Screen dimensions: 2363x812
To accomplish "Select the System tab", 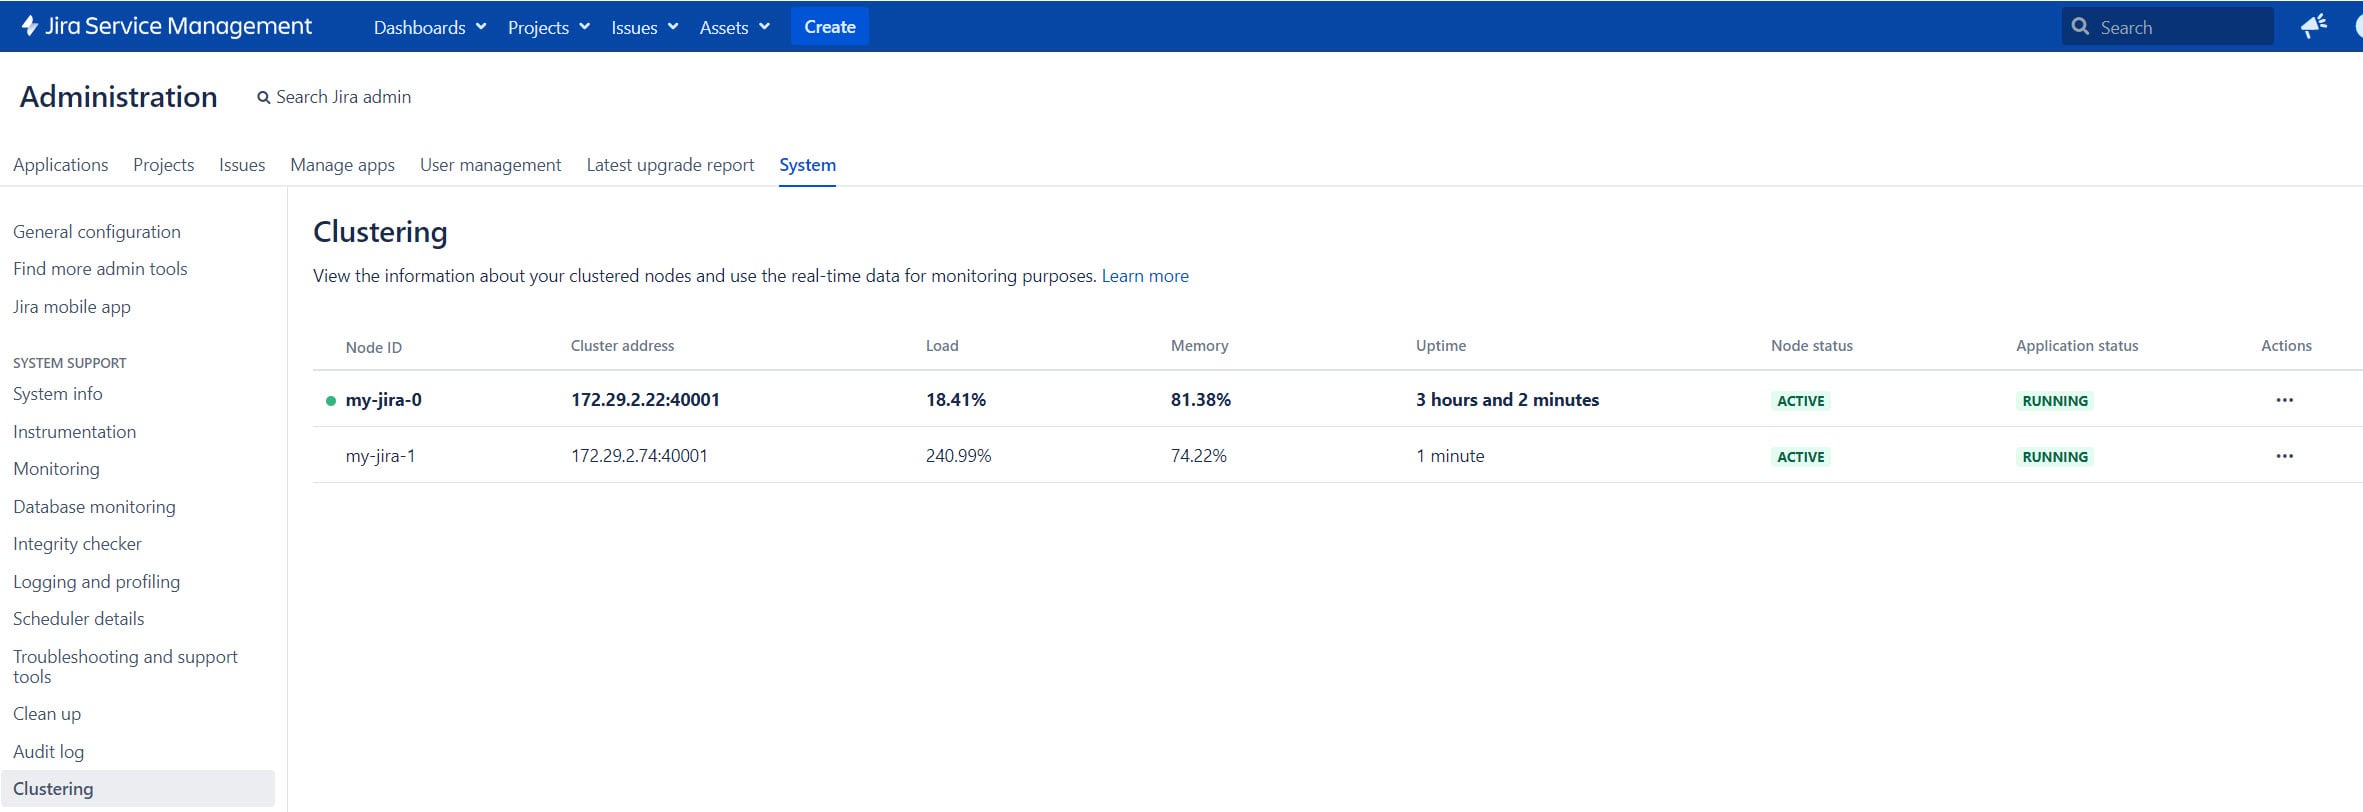I will tap(807, 165).
